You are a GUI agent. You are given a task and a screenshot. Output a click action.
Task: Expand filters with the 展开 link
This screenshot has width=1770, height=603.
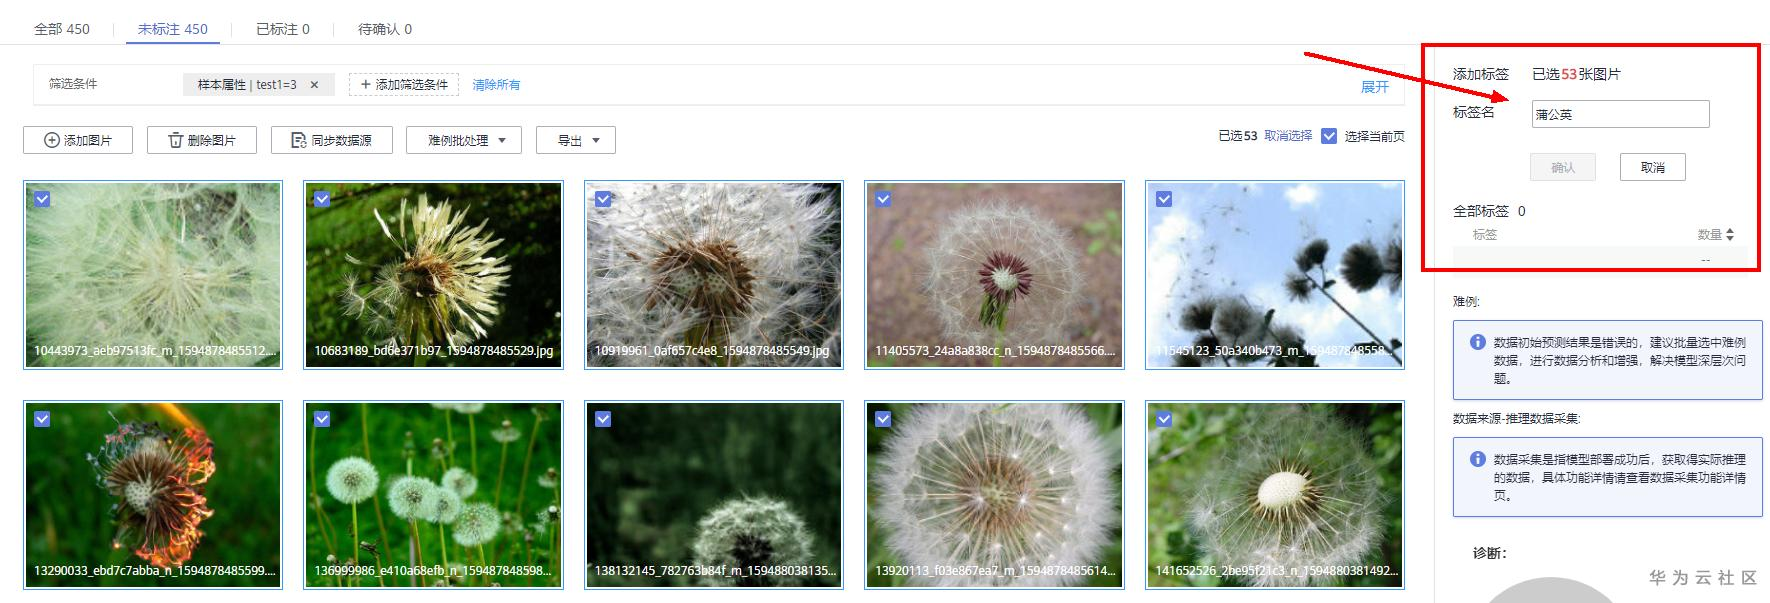coord(1375,87)
